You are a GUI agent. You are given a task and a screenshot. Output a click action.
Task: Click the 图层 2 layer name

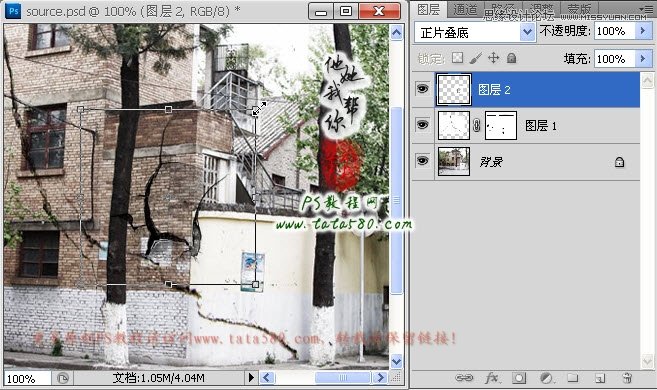[x=494, y=90]
